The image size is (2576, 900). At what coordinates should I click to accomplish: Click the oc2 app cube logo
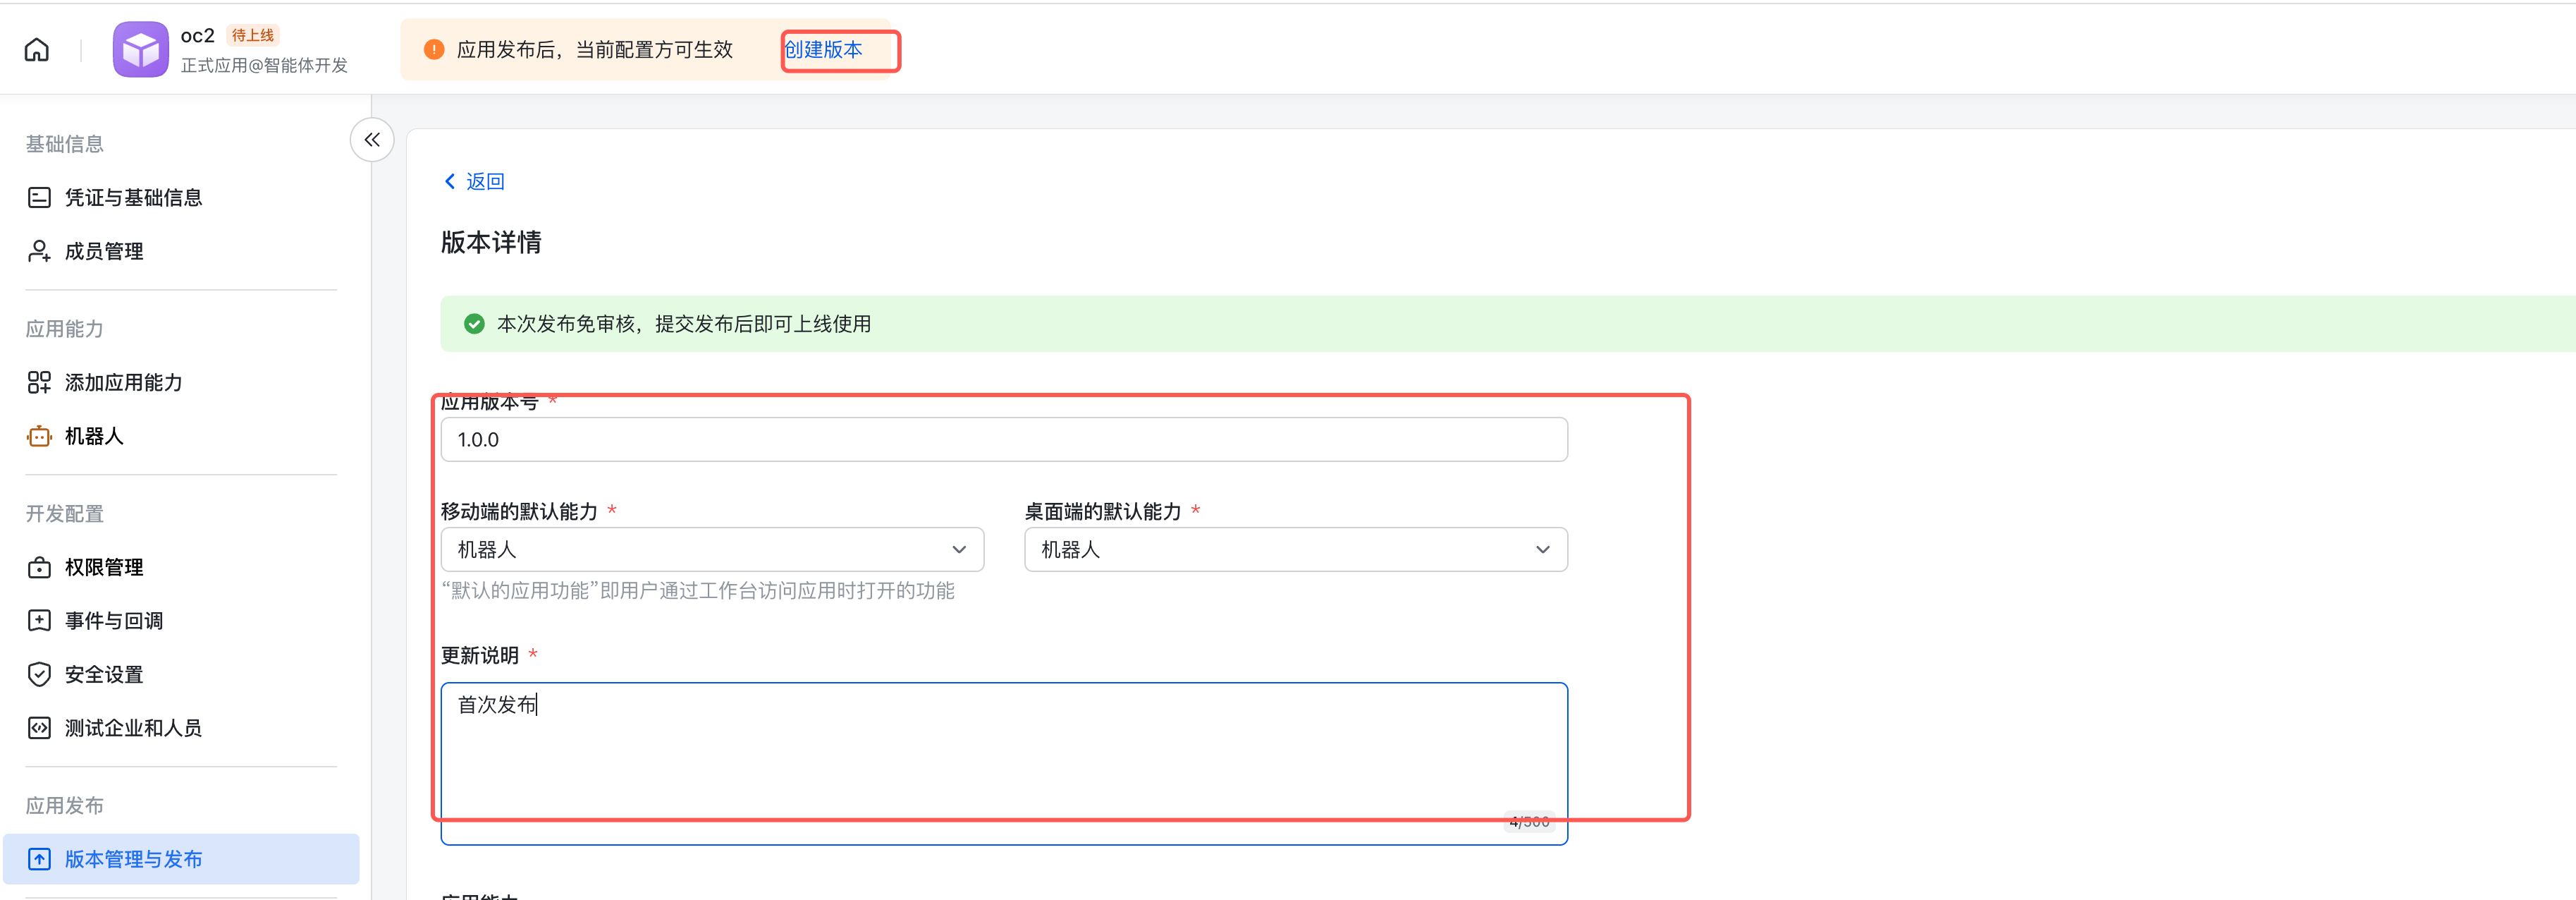pyautogui.click(x=140, y=50)
